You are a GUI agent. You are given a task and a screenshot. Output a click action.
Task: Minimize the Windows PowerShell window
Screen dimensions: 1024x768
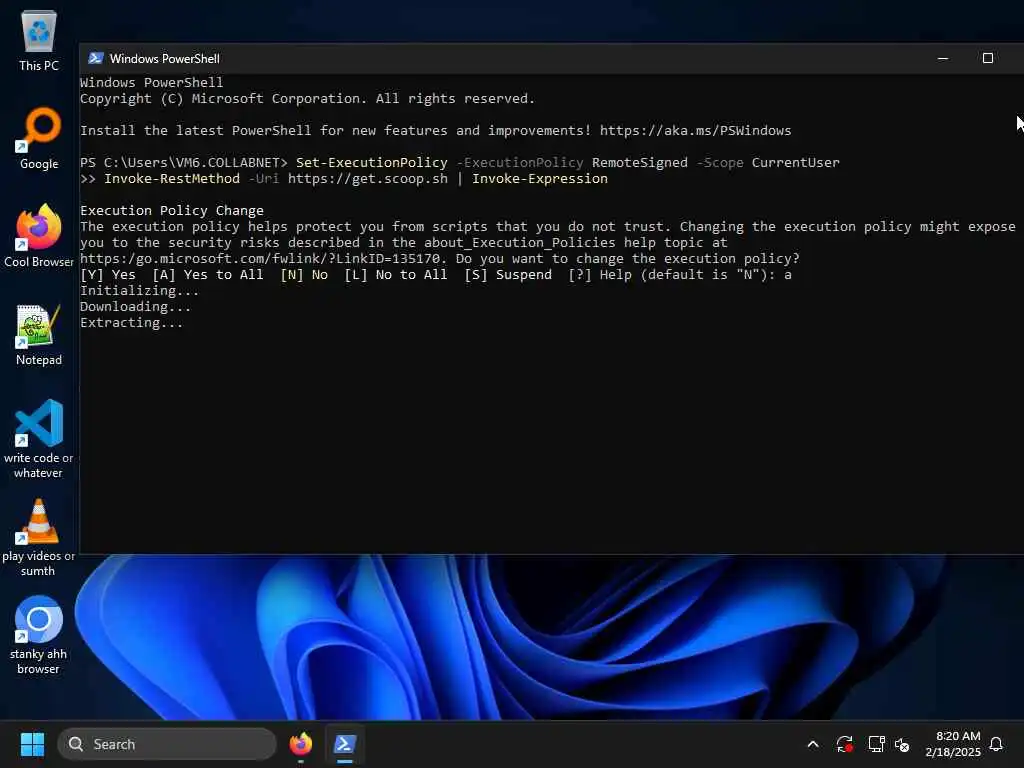[943, 58]
